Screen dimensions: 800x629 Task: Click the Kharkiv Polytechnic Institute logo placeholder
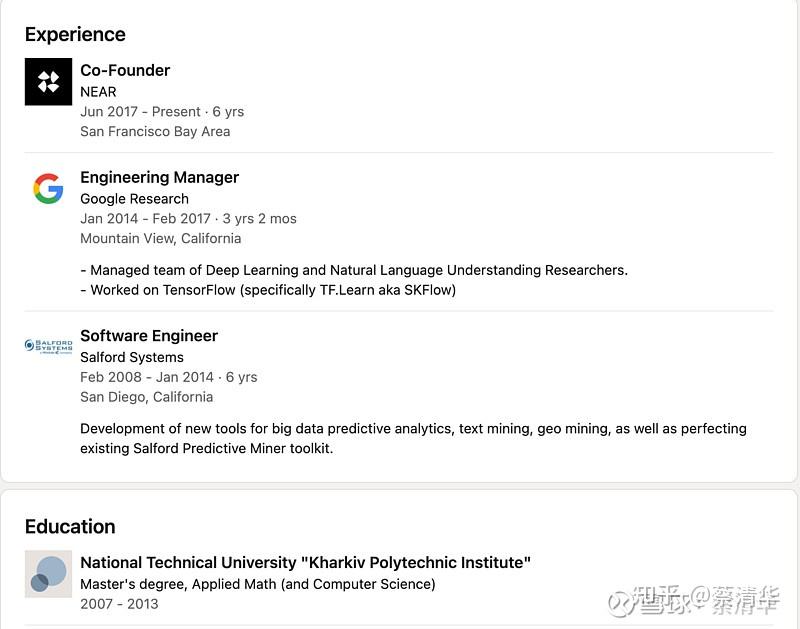48,574
